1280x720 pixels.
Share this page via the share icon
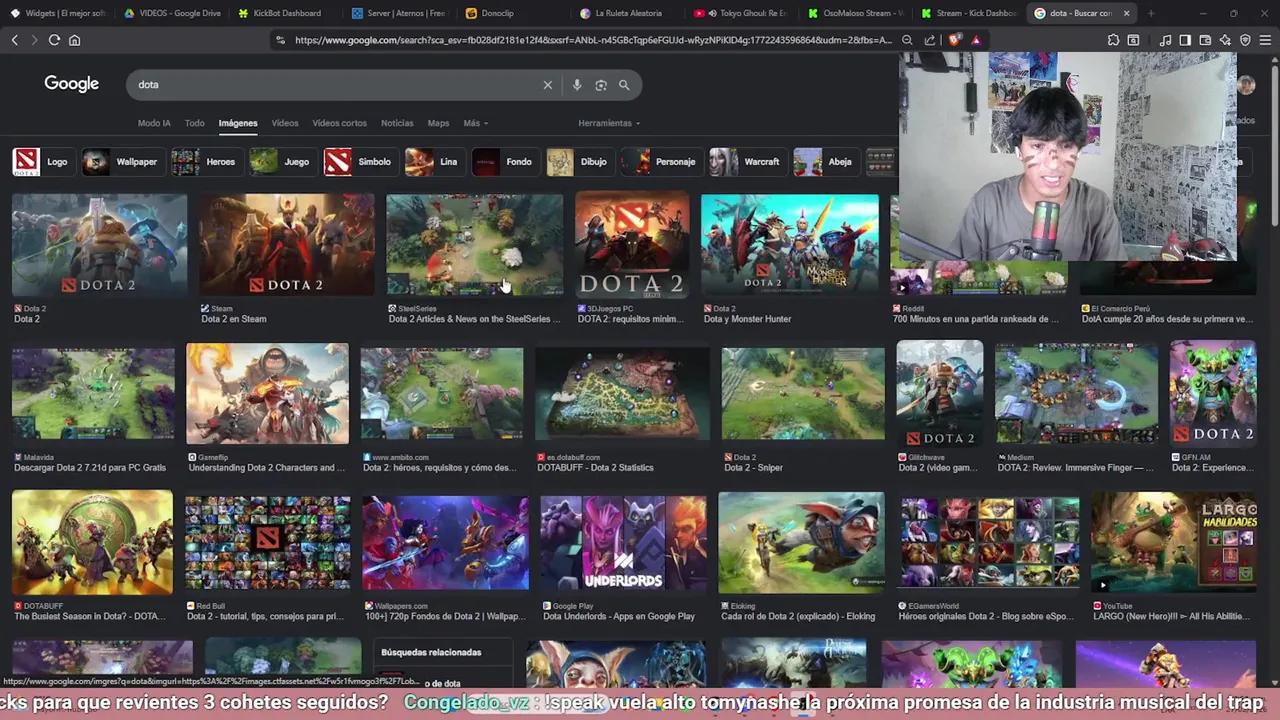(x=930, y=40)
